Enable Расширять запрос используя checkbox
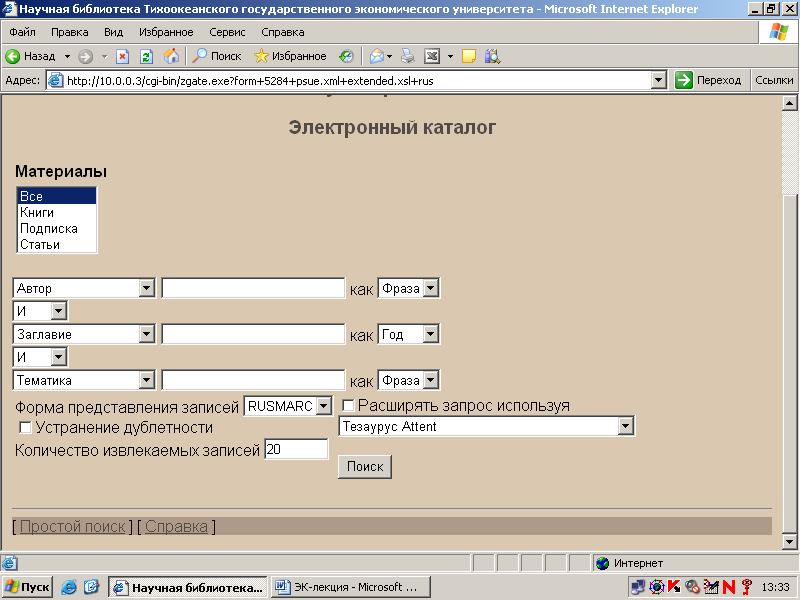Image resolution: width=800 pixels, height=600 pixels. click(x=348, y=406)
